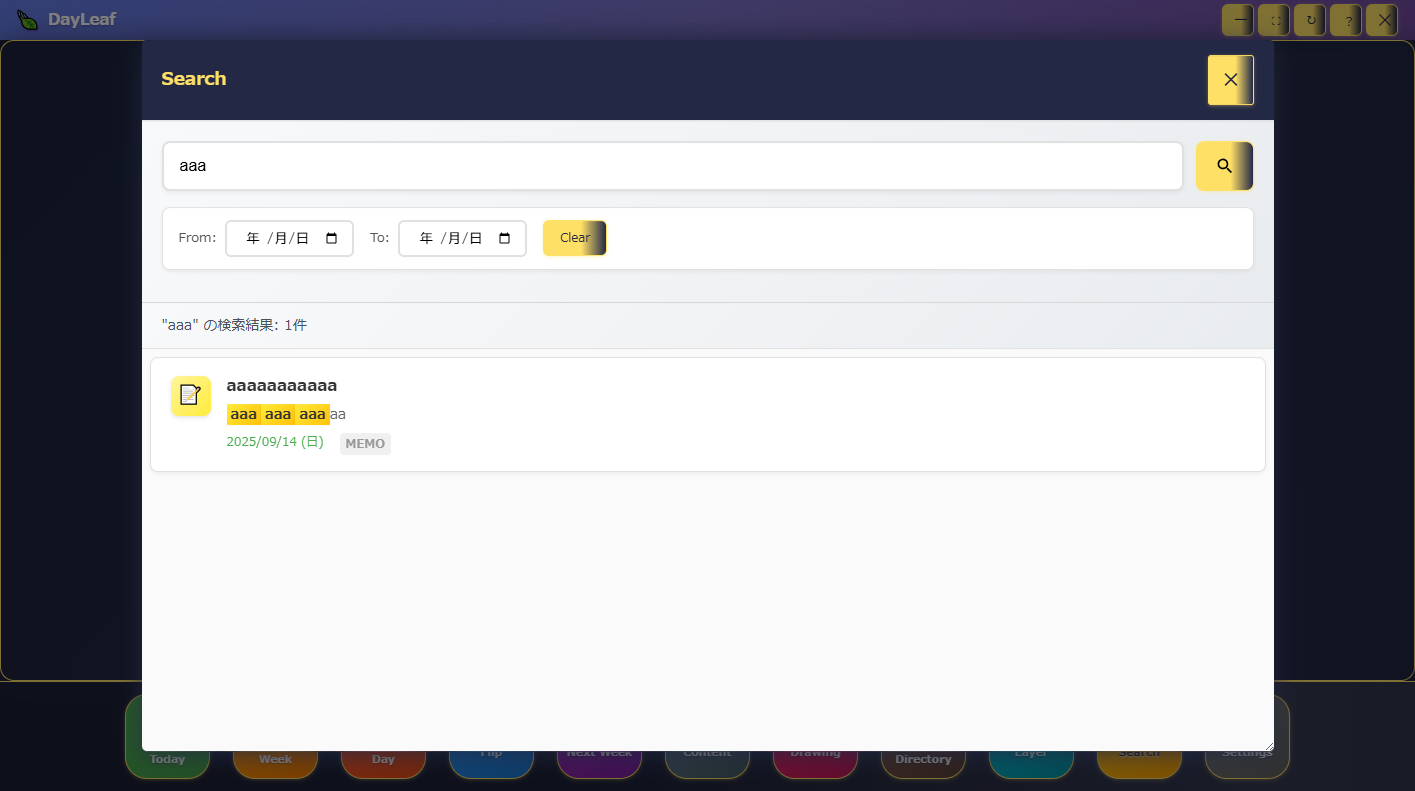Image resolution: width=1415 pixels, height=791 pixels.
Task: Click the reload icon in the title bar
Action: pyautogui.click(x=1310, y=20)
